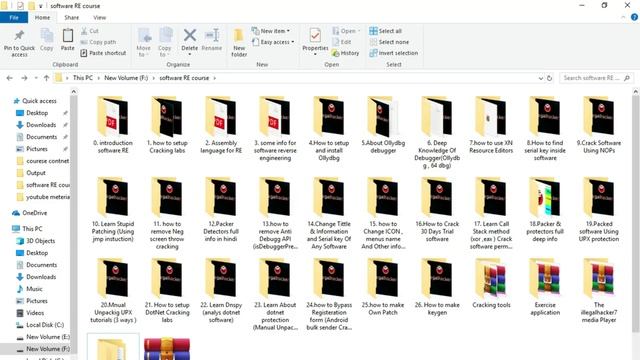Select Downloads under Quick access

click(x=41, y=125)
